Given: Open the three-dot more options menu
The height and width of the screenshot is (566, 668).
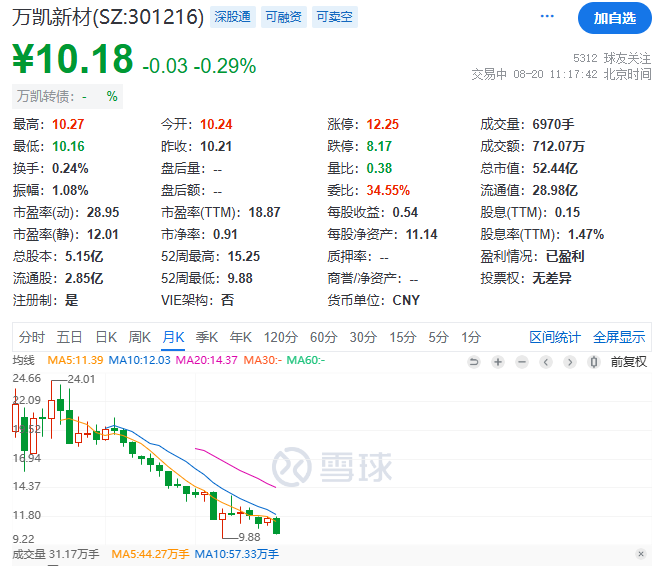Looking at the screenshot, I should pyautogui.click(x=547, y=17).
